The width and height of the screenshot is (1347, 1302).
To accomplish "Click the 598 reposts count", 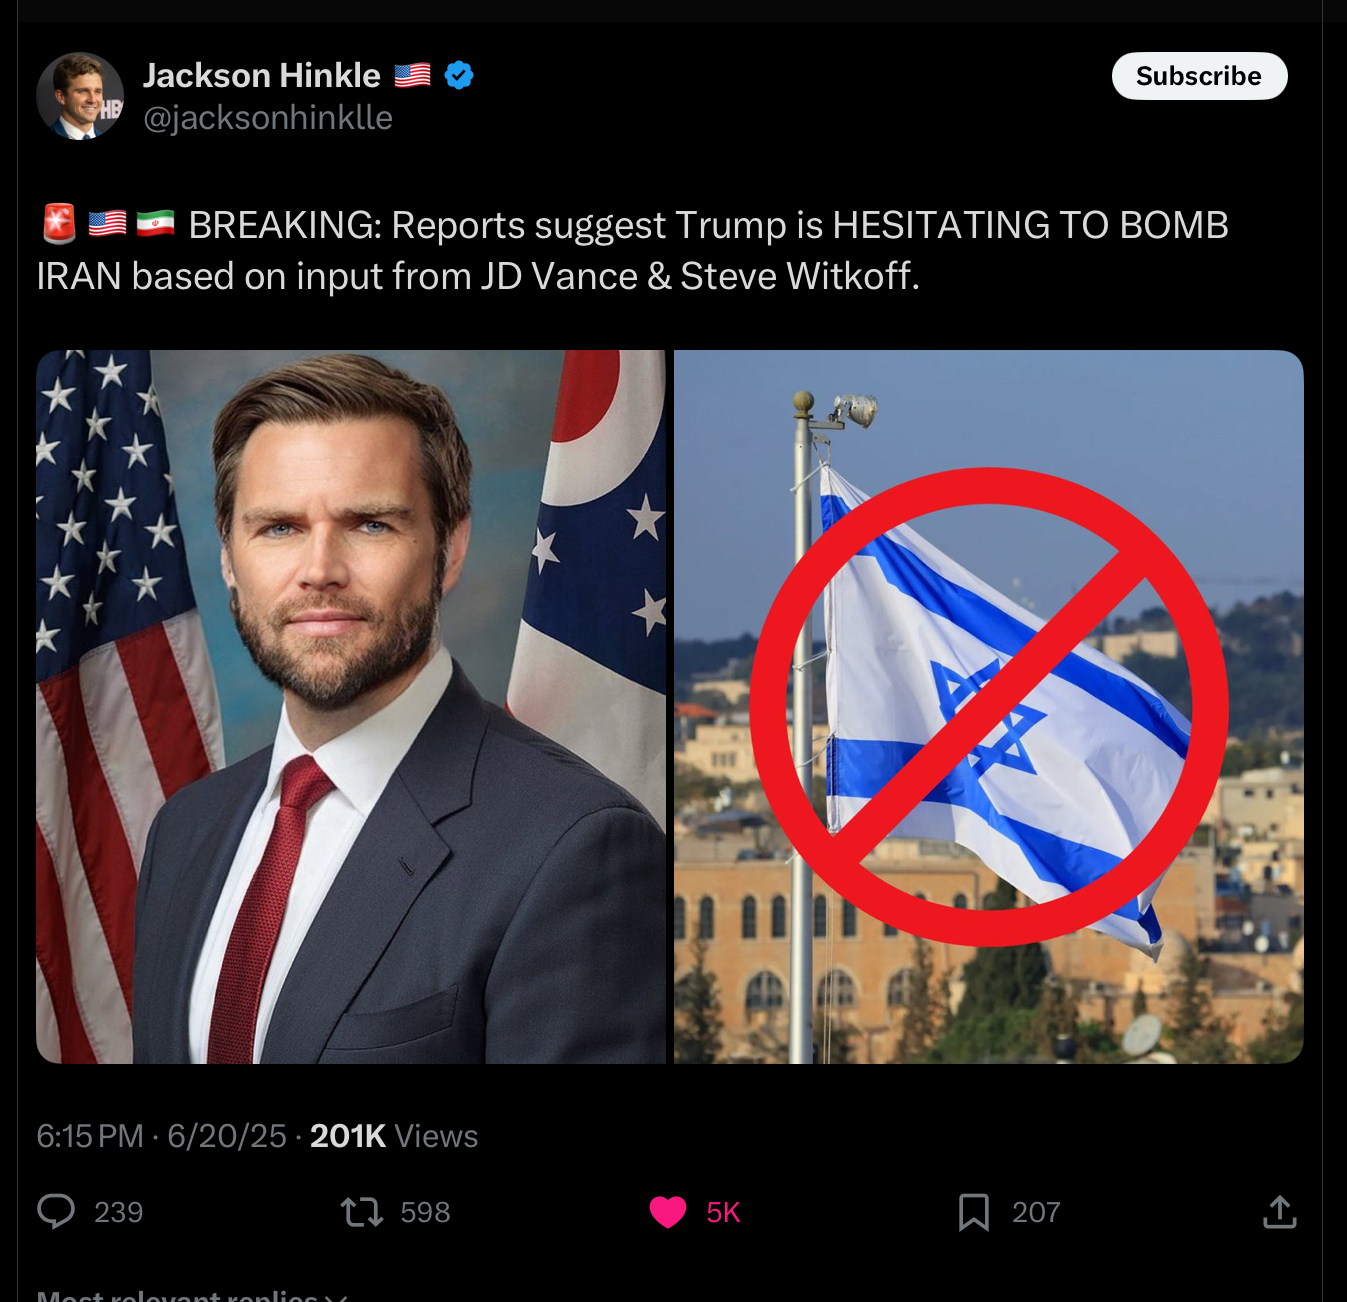I will (425, 1212).
